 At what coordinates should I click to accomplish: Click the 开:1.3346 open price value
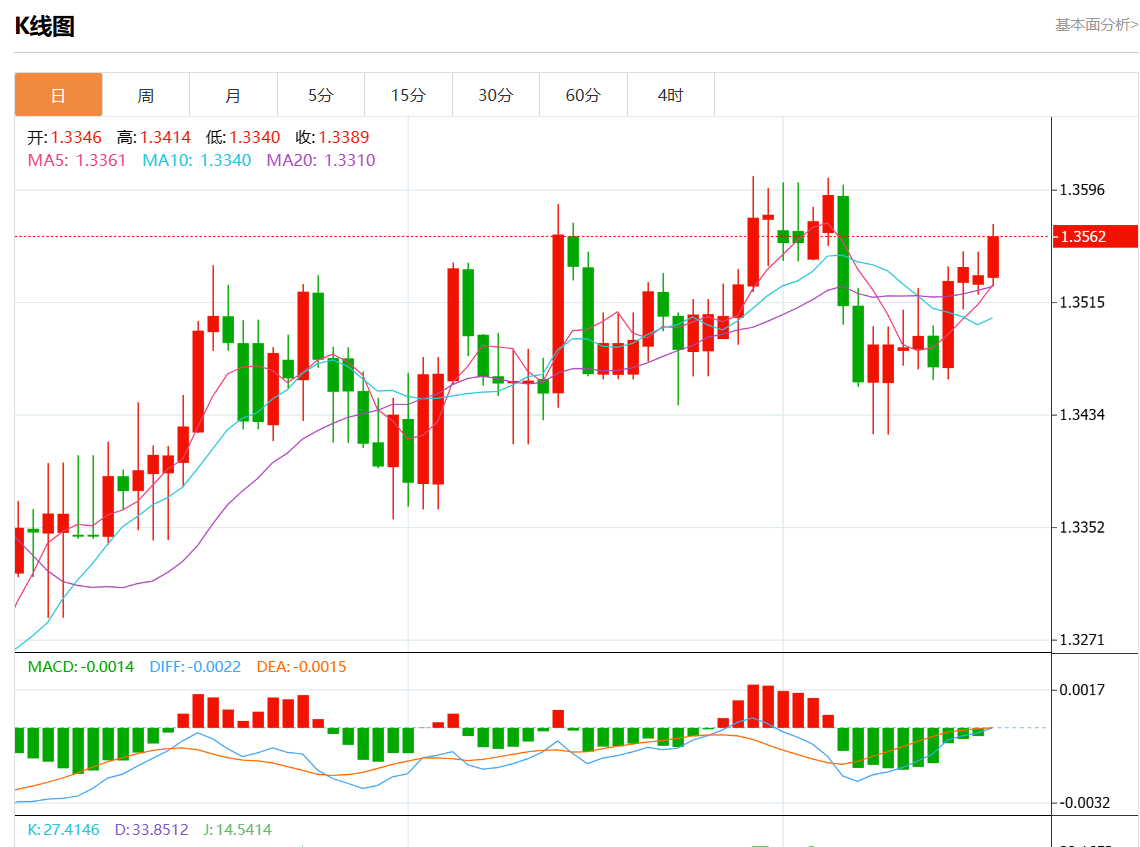pos(65,137)
